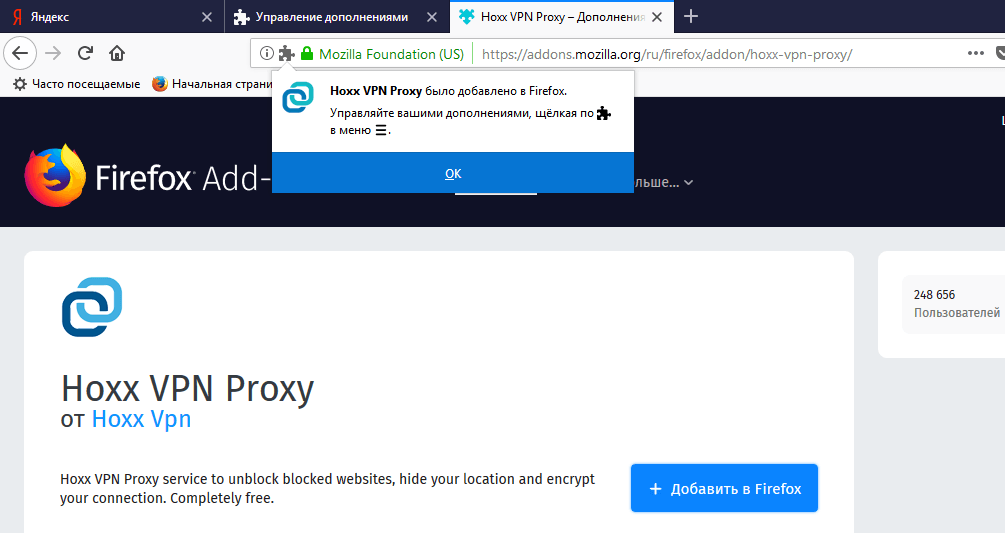This screenshot has height=533, width=1005.
Task: Expand the Больше dropdown chevron
Action: click(x=688, y=183)
